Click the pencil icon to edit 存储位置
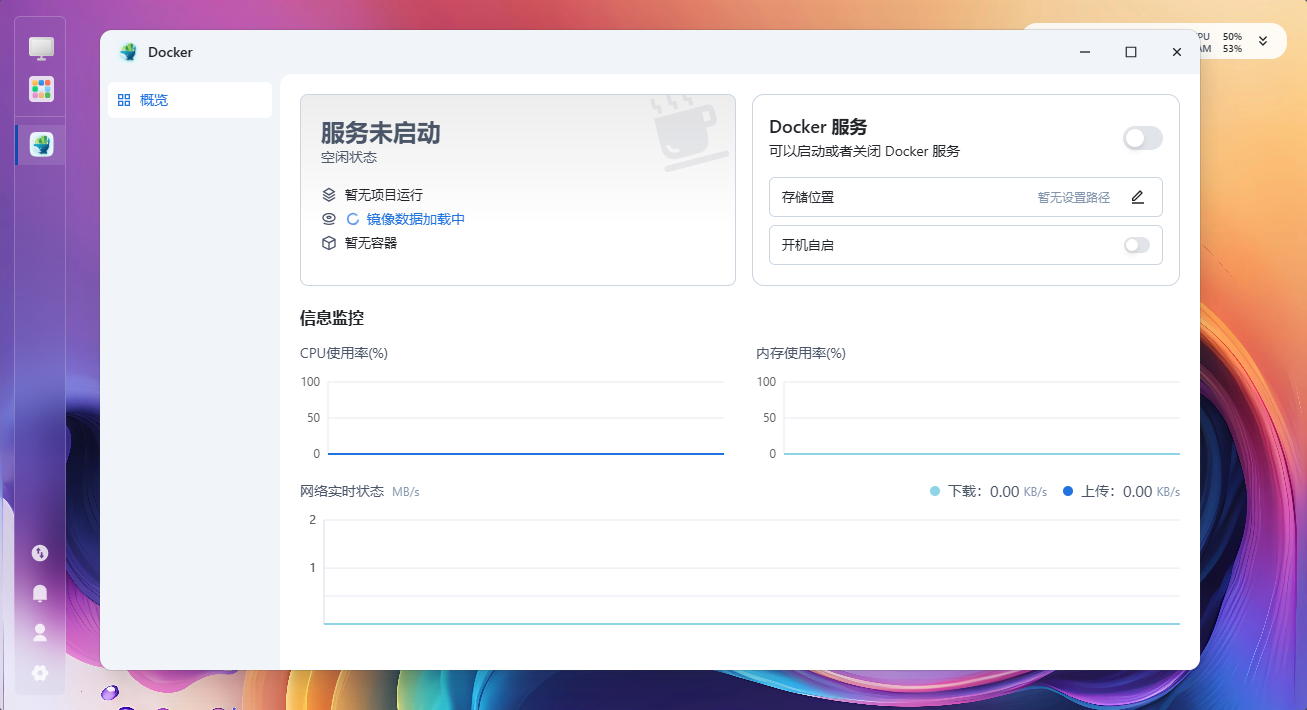 (1137, 197)
